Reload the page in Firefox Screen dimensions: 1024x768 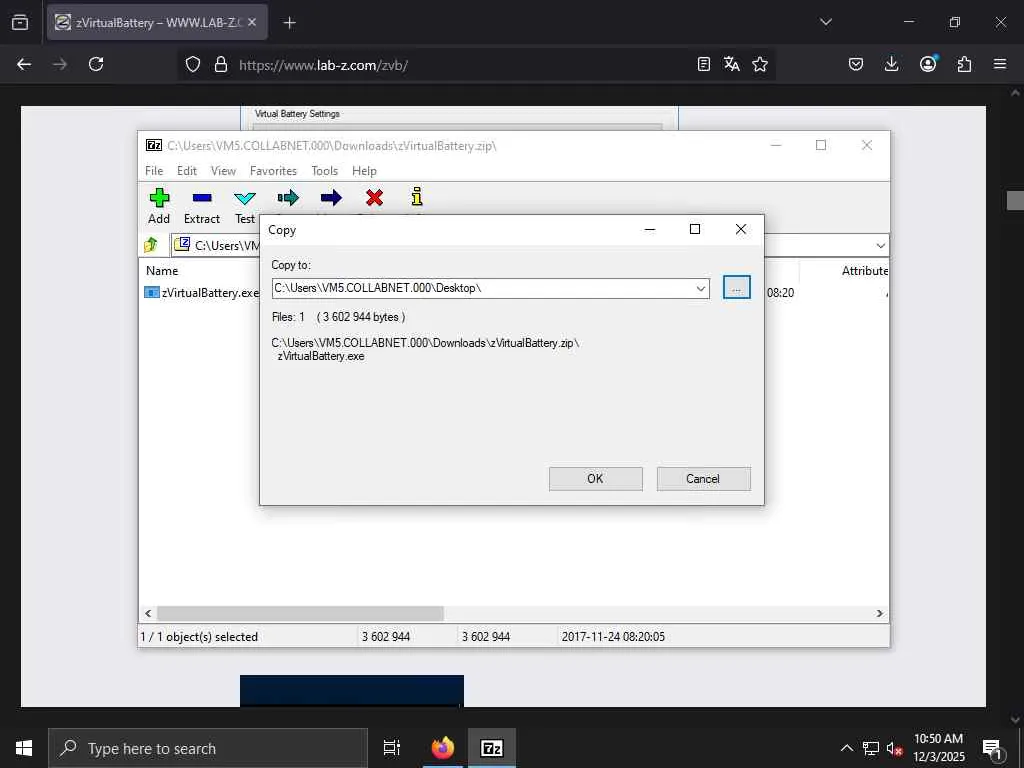pyautogui.click(x=96, y=64)
